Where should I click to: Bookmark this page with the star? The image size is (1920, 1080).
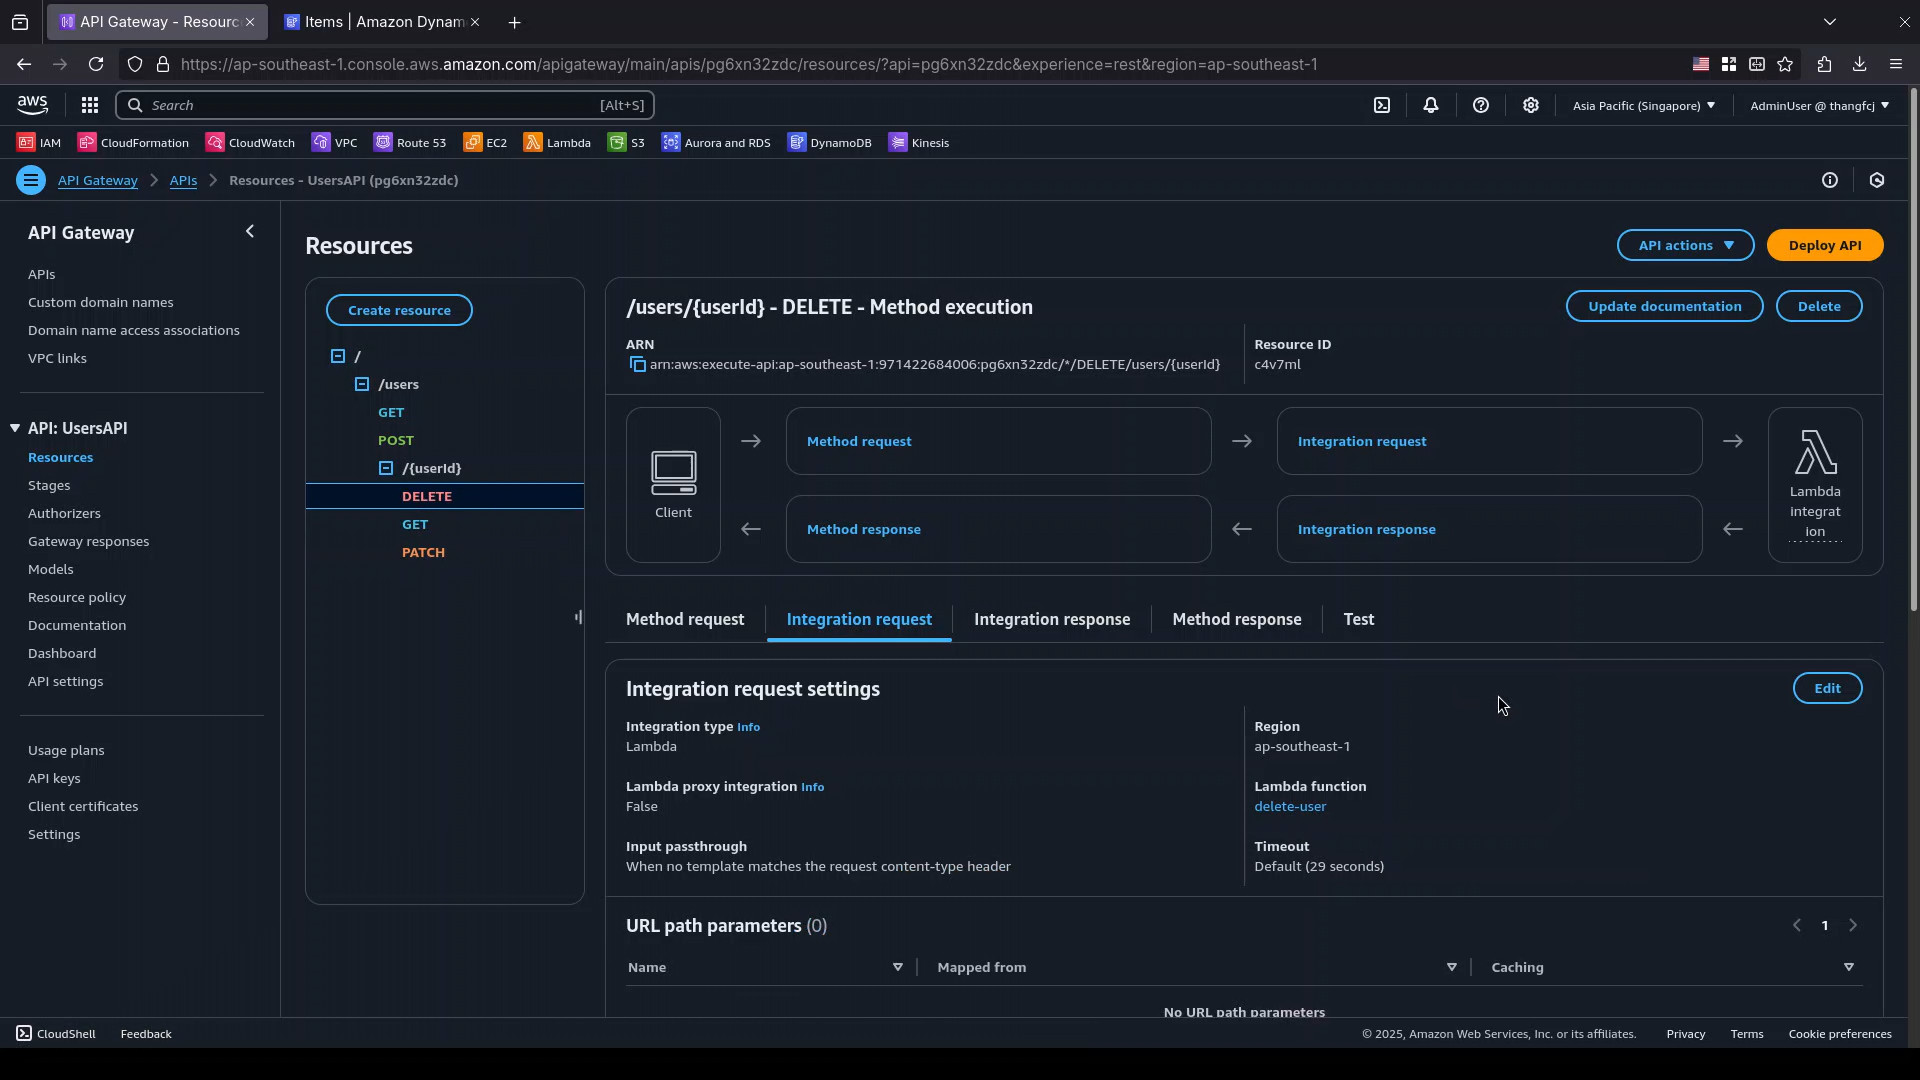(x=1785, y=64)
